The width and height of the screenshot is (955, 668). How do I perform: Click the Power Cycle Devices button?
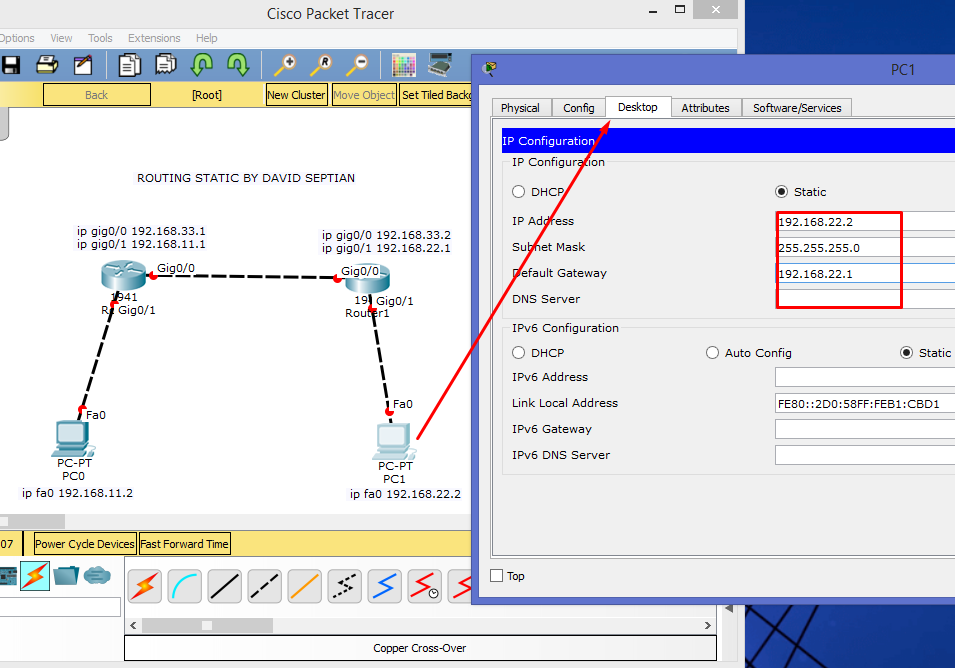pyautogui.click(x=84, y=543)
